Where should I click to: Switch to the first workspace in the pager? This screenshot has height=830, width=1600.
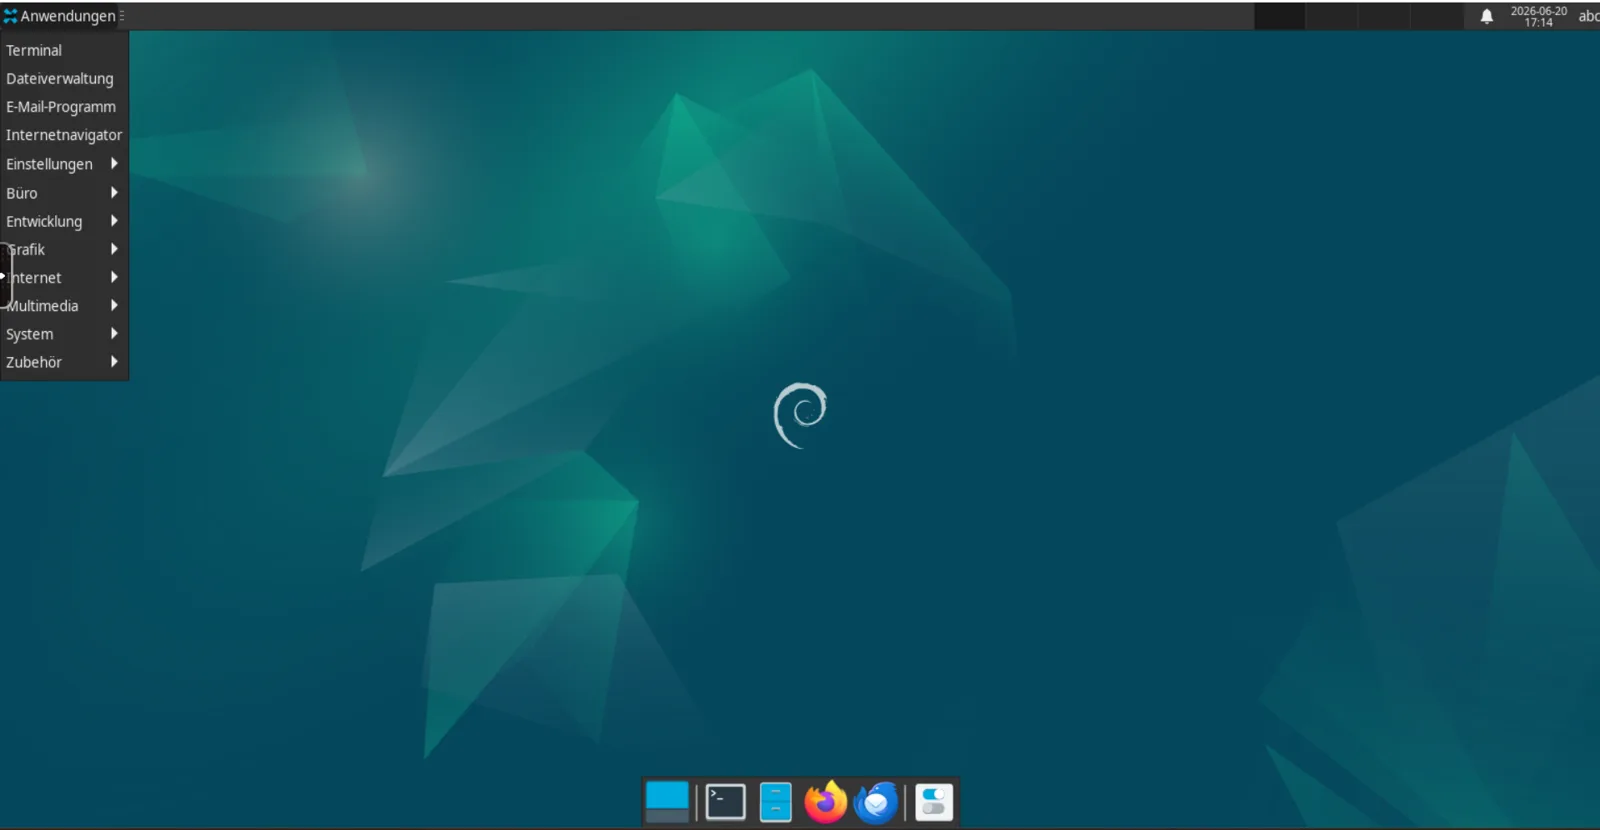pos(1279,16)
